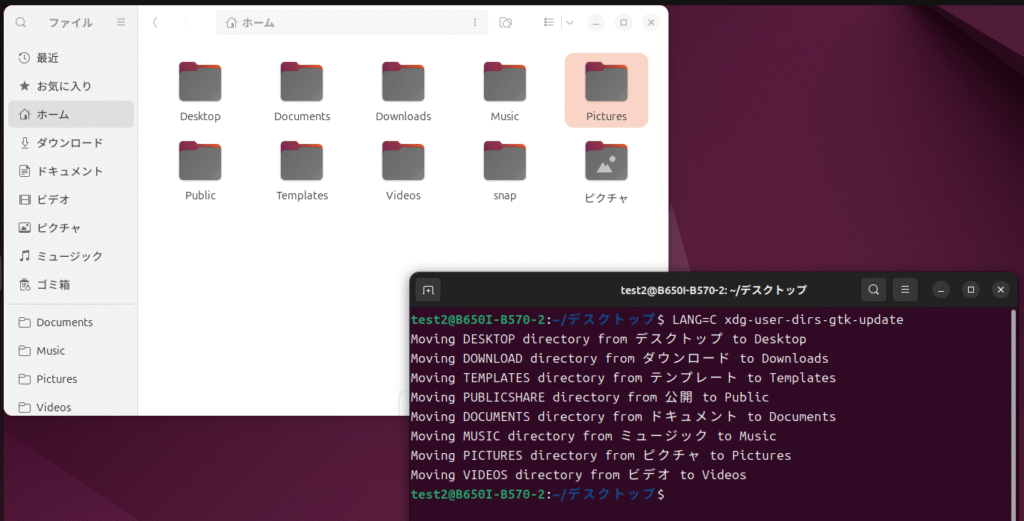Click the terminal search button
The image size is (1024, 521).
[x=873, y=290]
